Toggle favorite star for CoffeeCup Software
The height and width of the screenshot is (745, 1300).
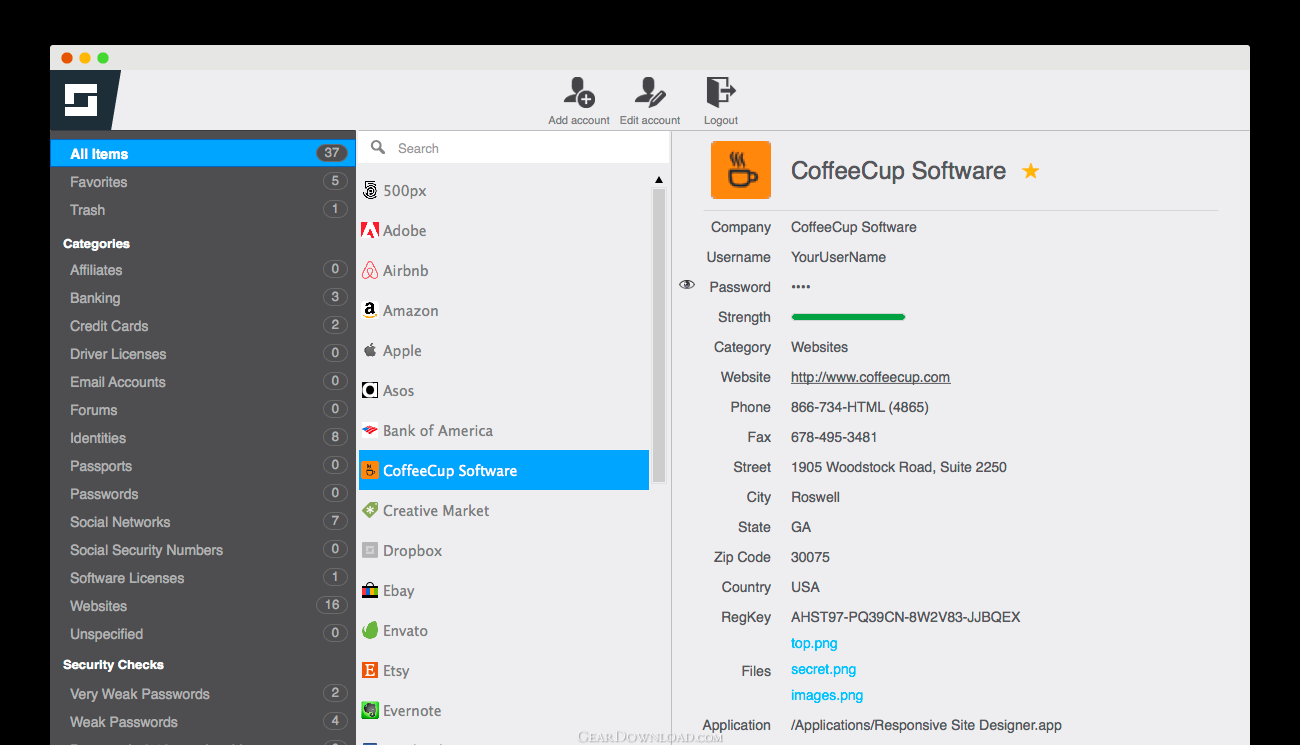(x=1031, y=171)
